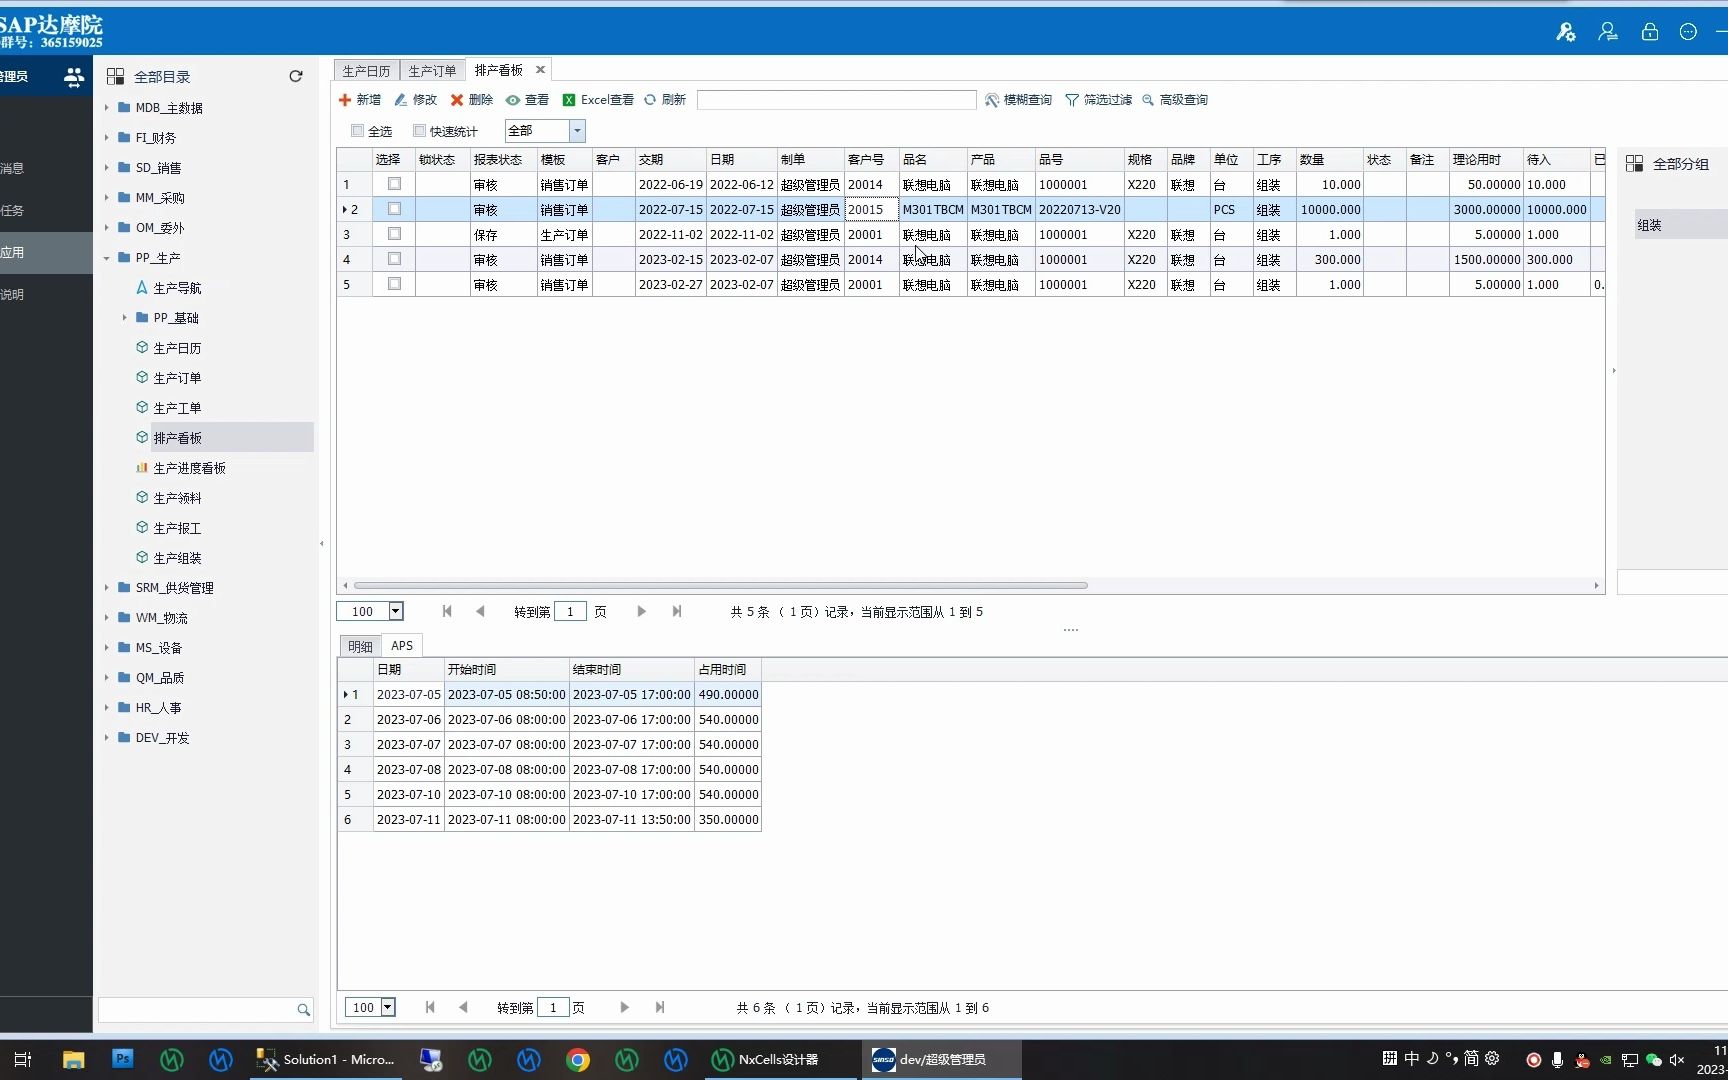
Task: Open File Explorer from the taskbar
Action: 73,1060
